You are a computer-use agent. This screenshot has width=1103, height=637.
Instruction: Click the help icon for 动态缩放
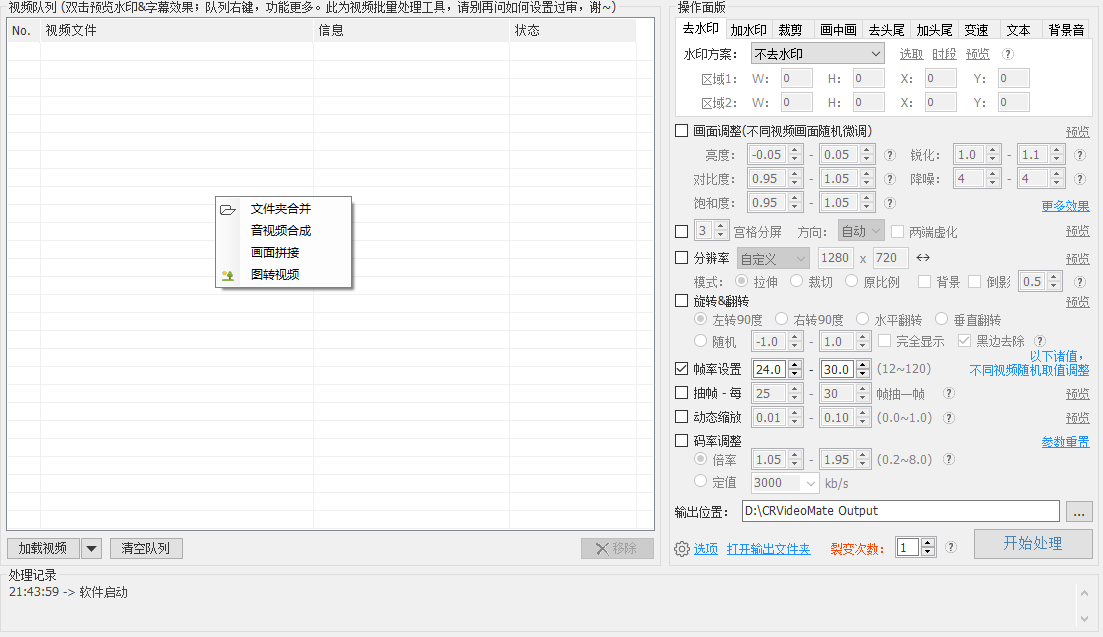tap(949, 418)
